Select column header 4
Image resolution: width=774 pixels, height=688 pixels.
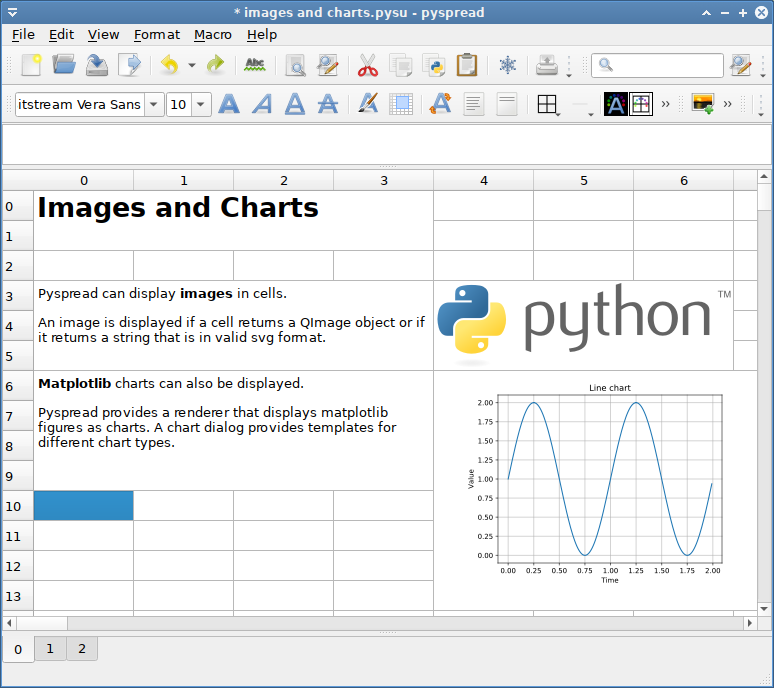pos(484,180)
